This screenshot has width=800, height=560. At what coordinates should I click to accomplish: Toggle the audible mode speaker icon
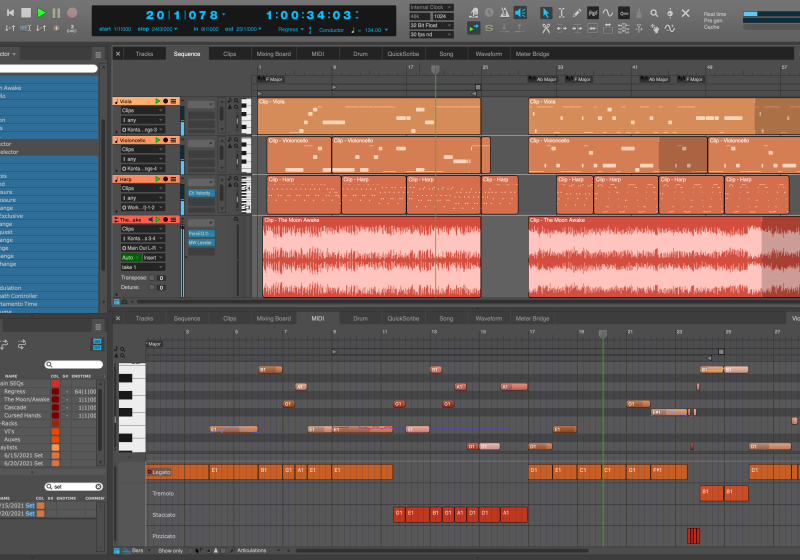coord(519,13)
